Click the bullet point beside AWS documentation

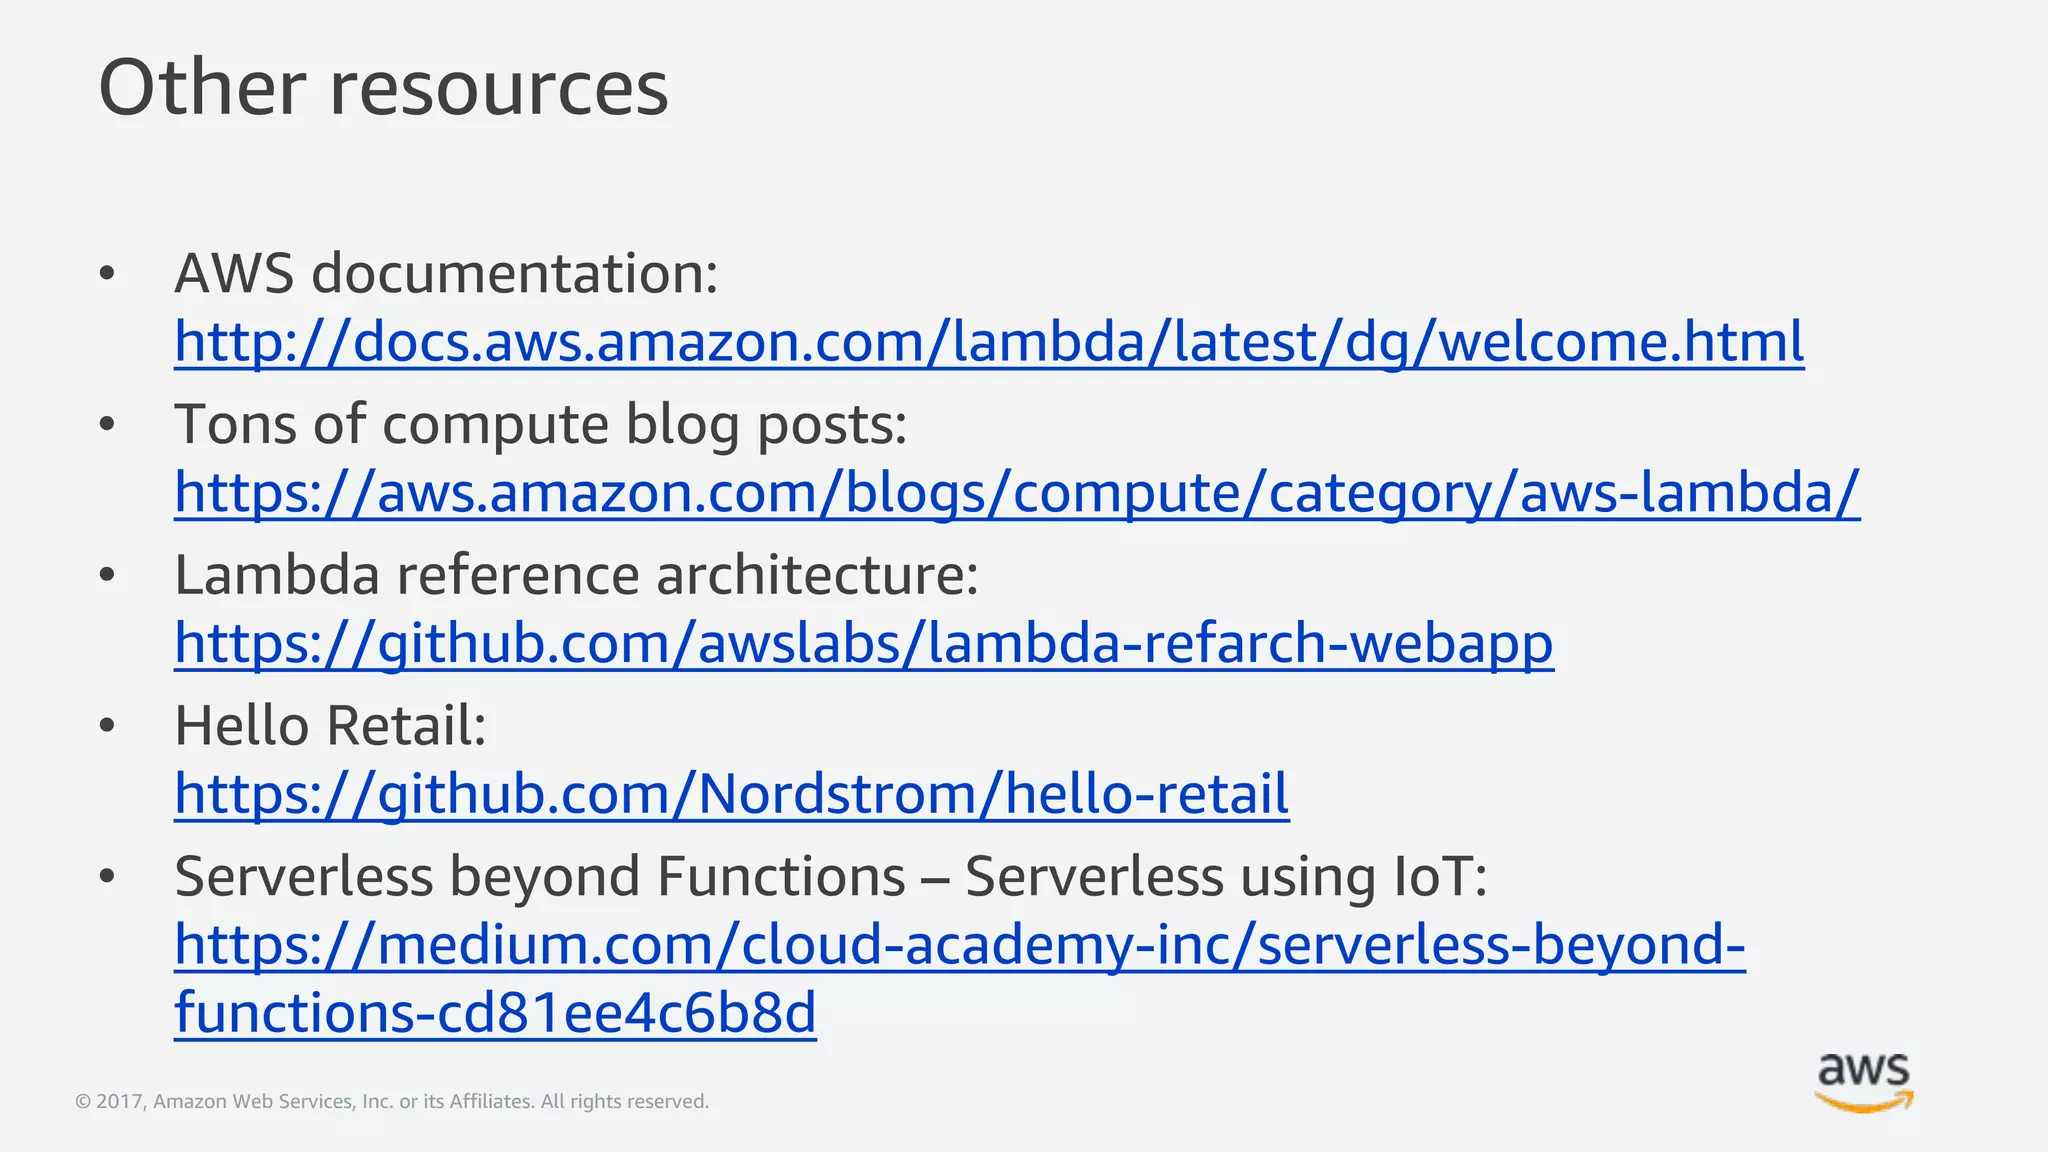click(108, 274)
